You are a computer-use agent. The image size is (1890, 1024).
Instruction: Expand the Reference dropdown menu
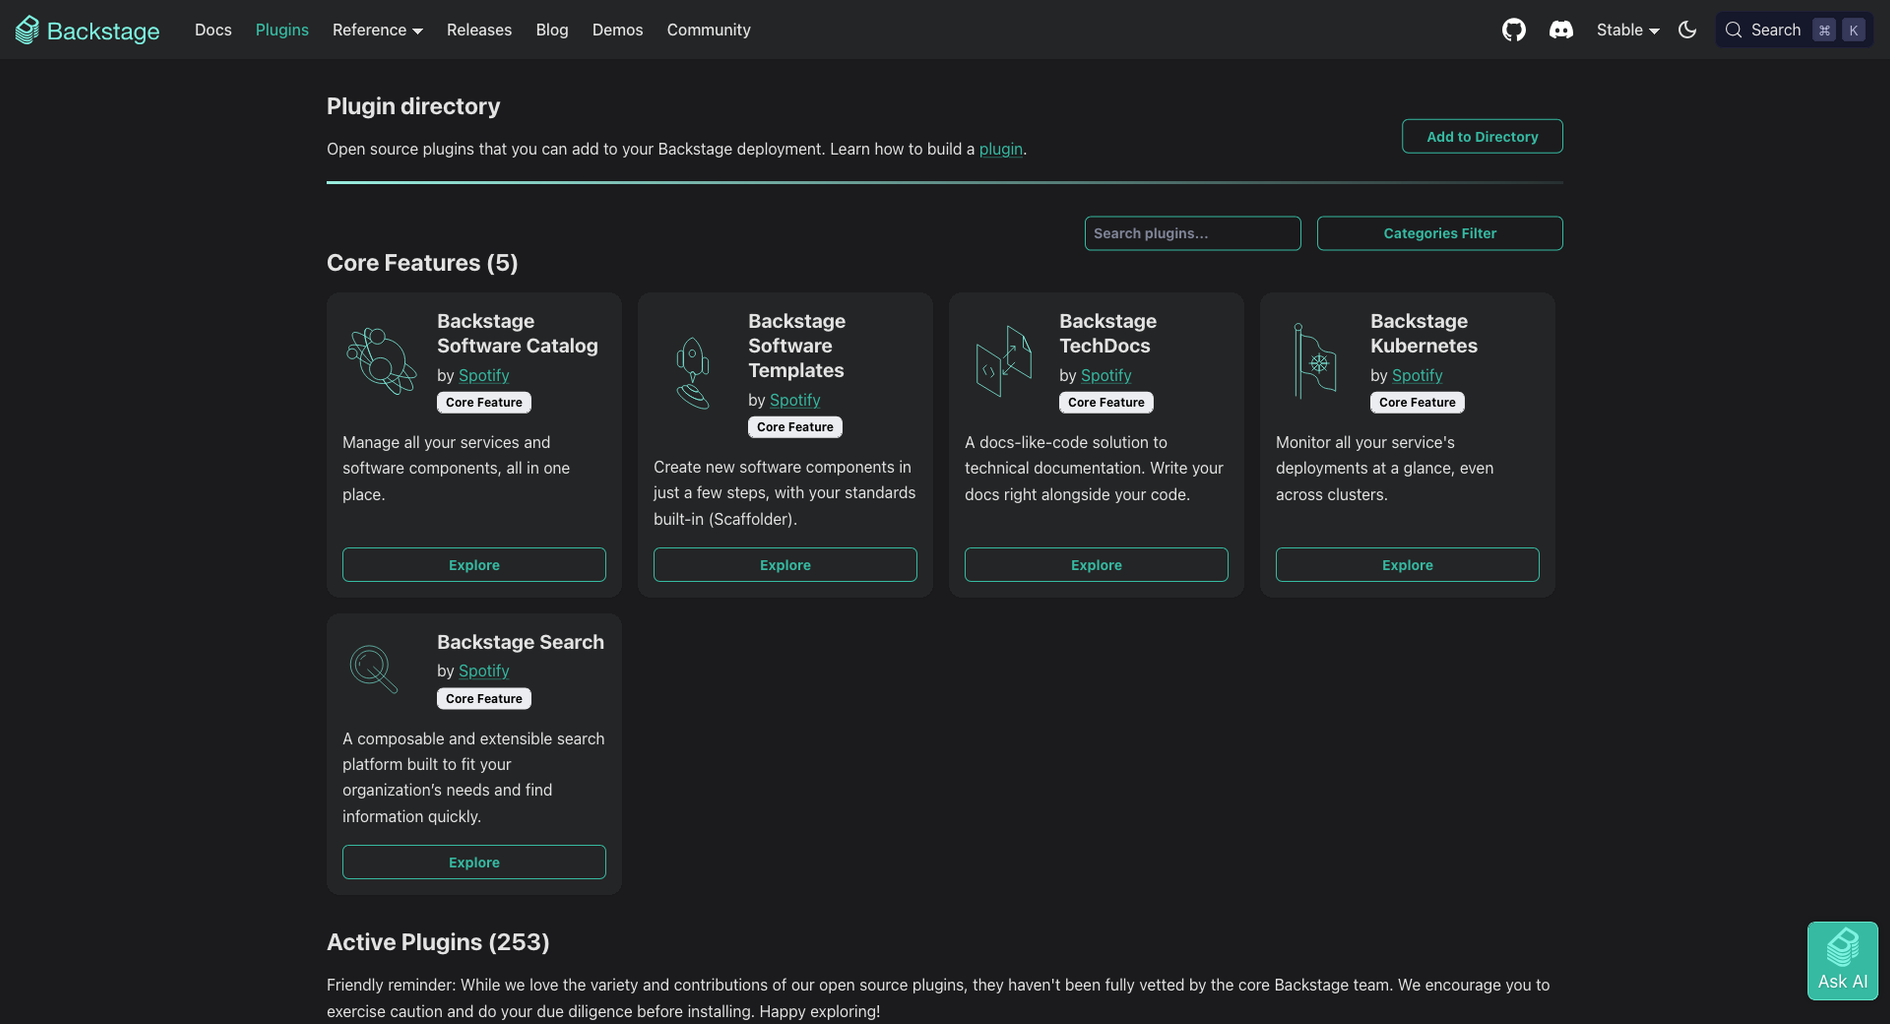tap(377, 30)
